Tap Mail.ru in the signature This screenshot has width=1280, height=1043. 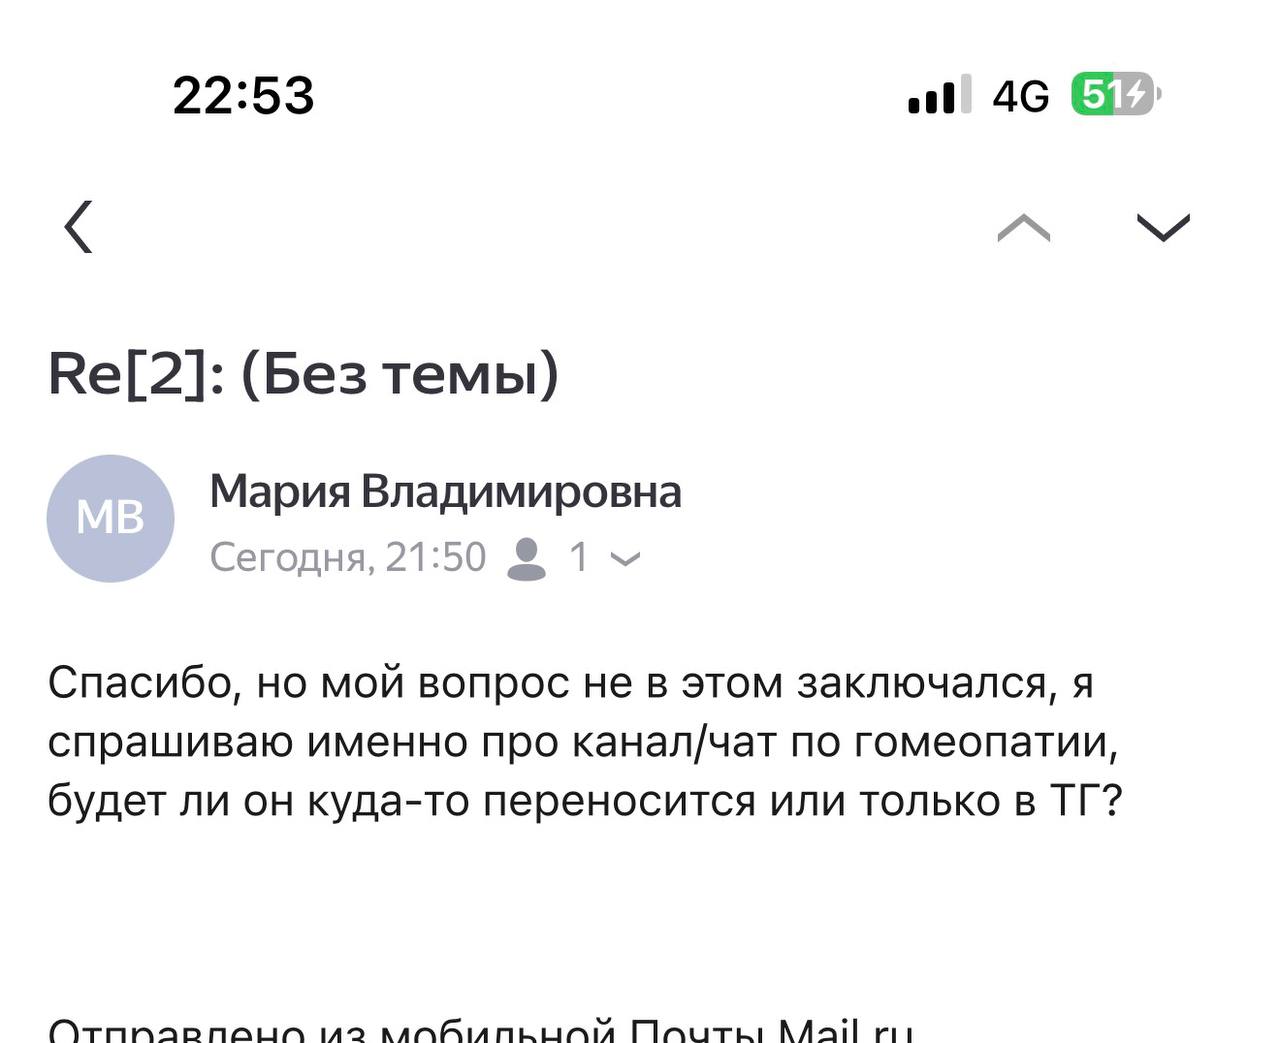pyautogui.click(x=845, y=1030)
